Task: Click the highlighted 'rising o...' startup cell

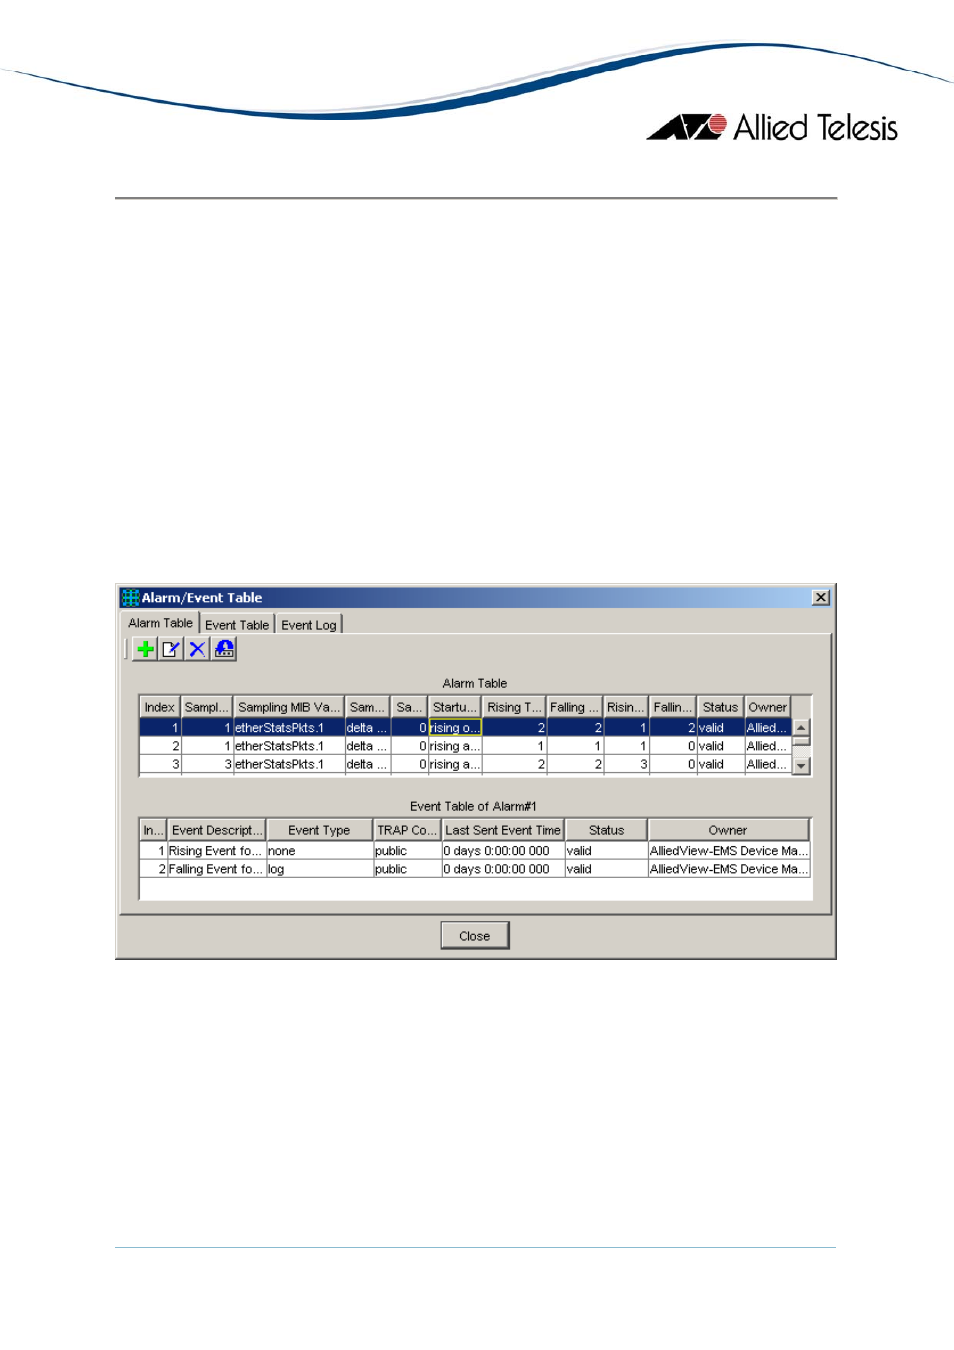Action: (455, 728)
